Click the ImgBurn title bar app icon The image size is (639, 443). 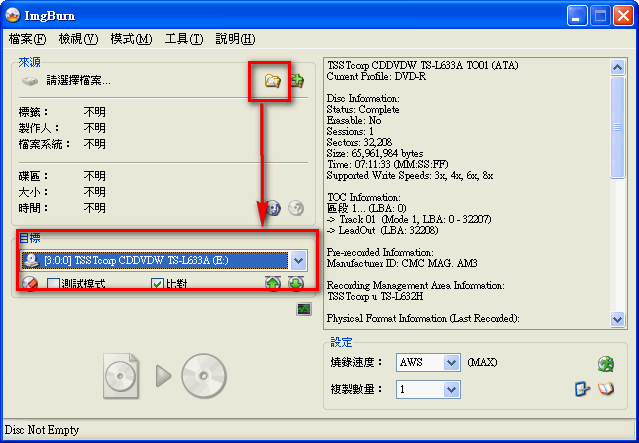(x=13, y=15)
